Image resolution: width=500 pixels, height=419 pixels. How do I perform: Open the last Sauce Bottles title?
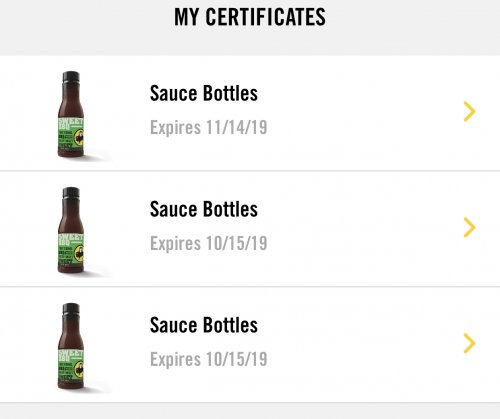pyautogui.click(x=204, y=325)
